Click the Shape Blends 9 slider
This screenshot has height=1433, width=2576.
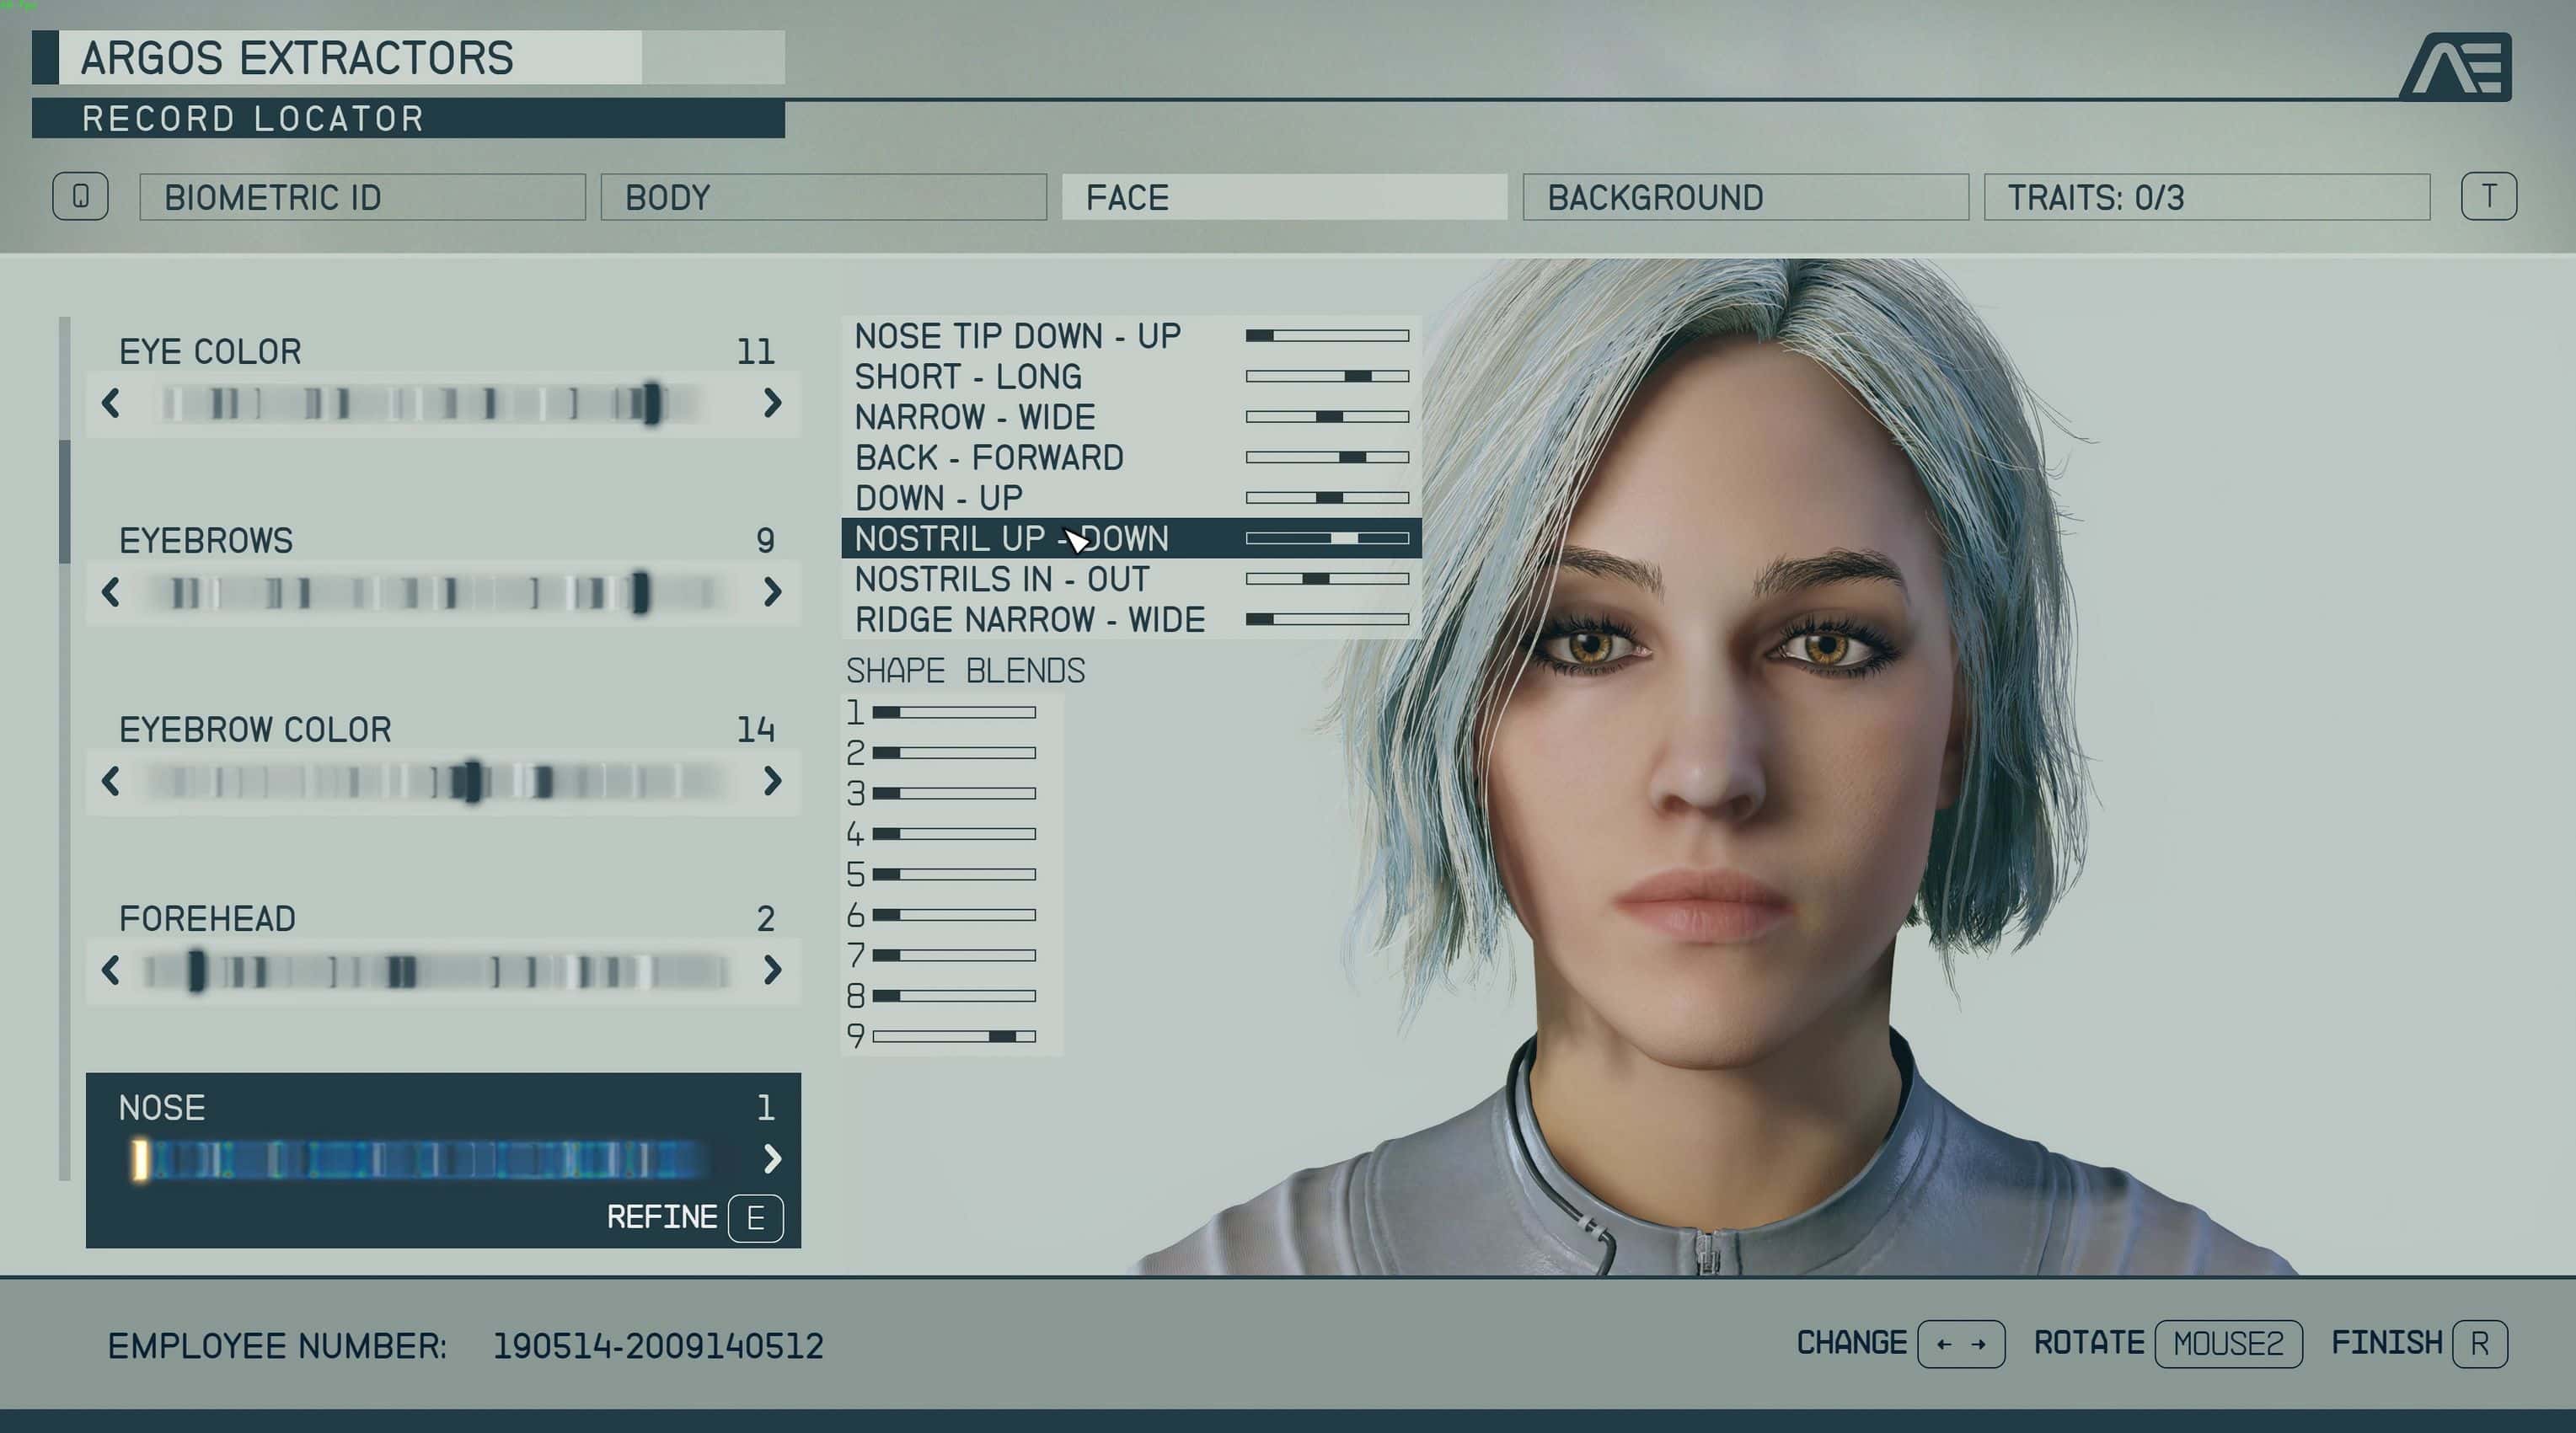click(x=953, y=1037)
